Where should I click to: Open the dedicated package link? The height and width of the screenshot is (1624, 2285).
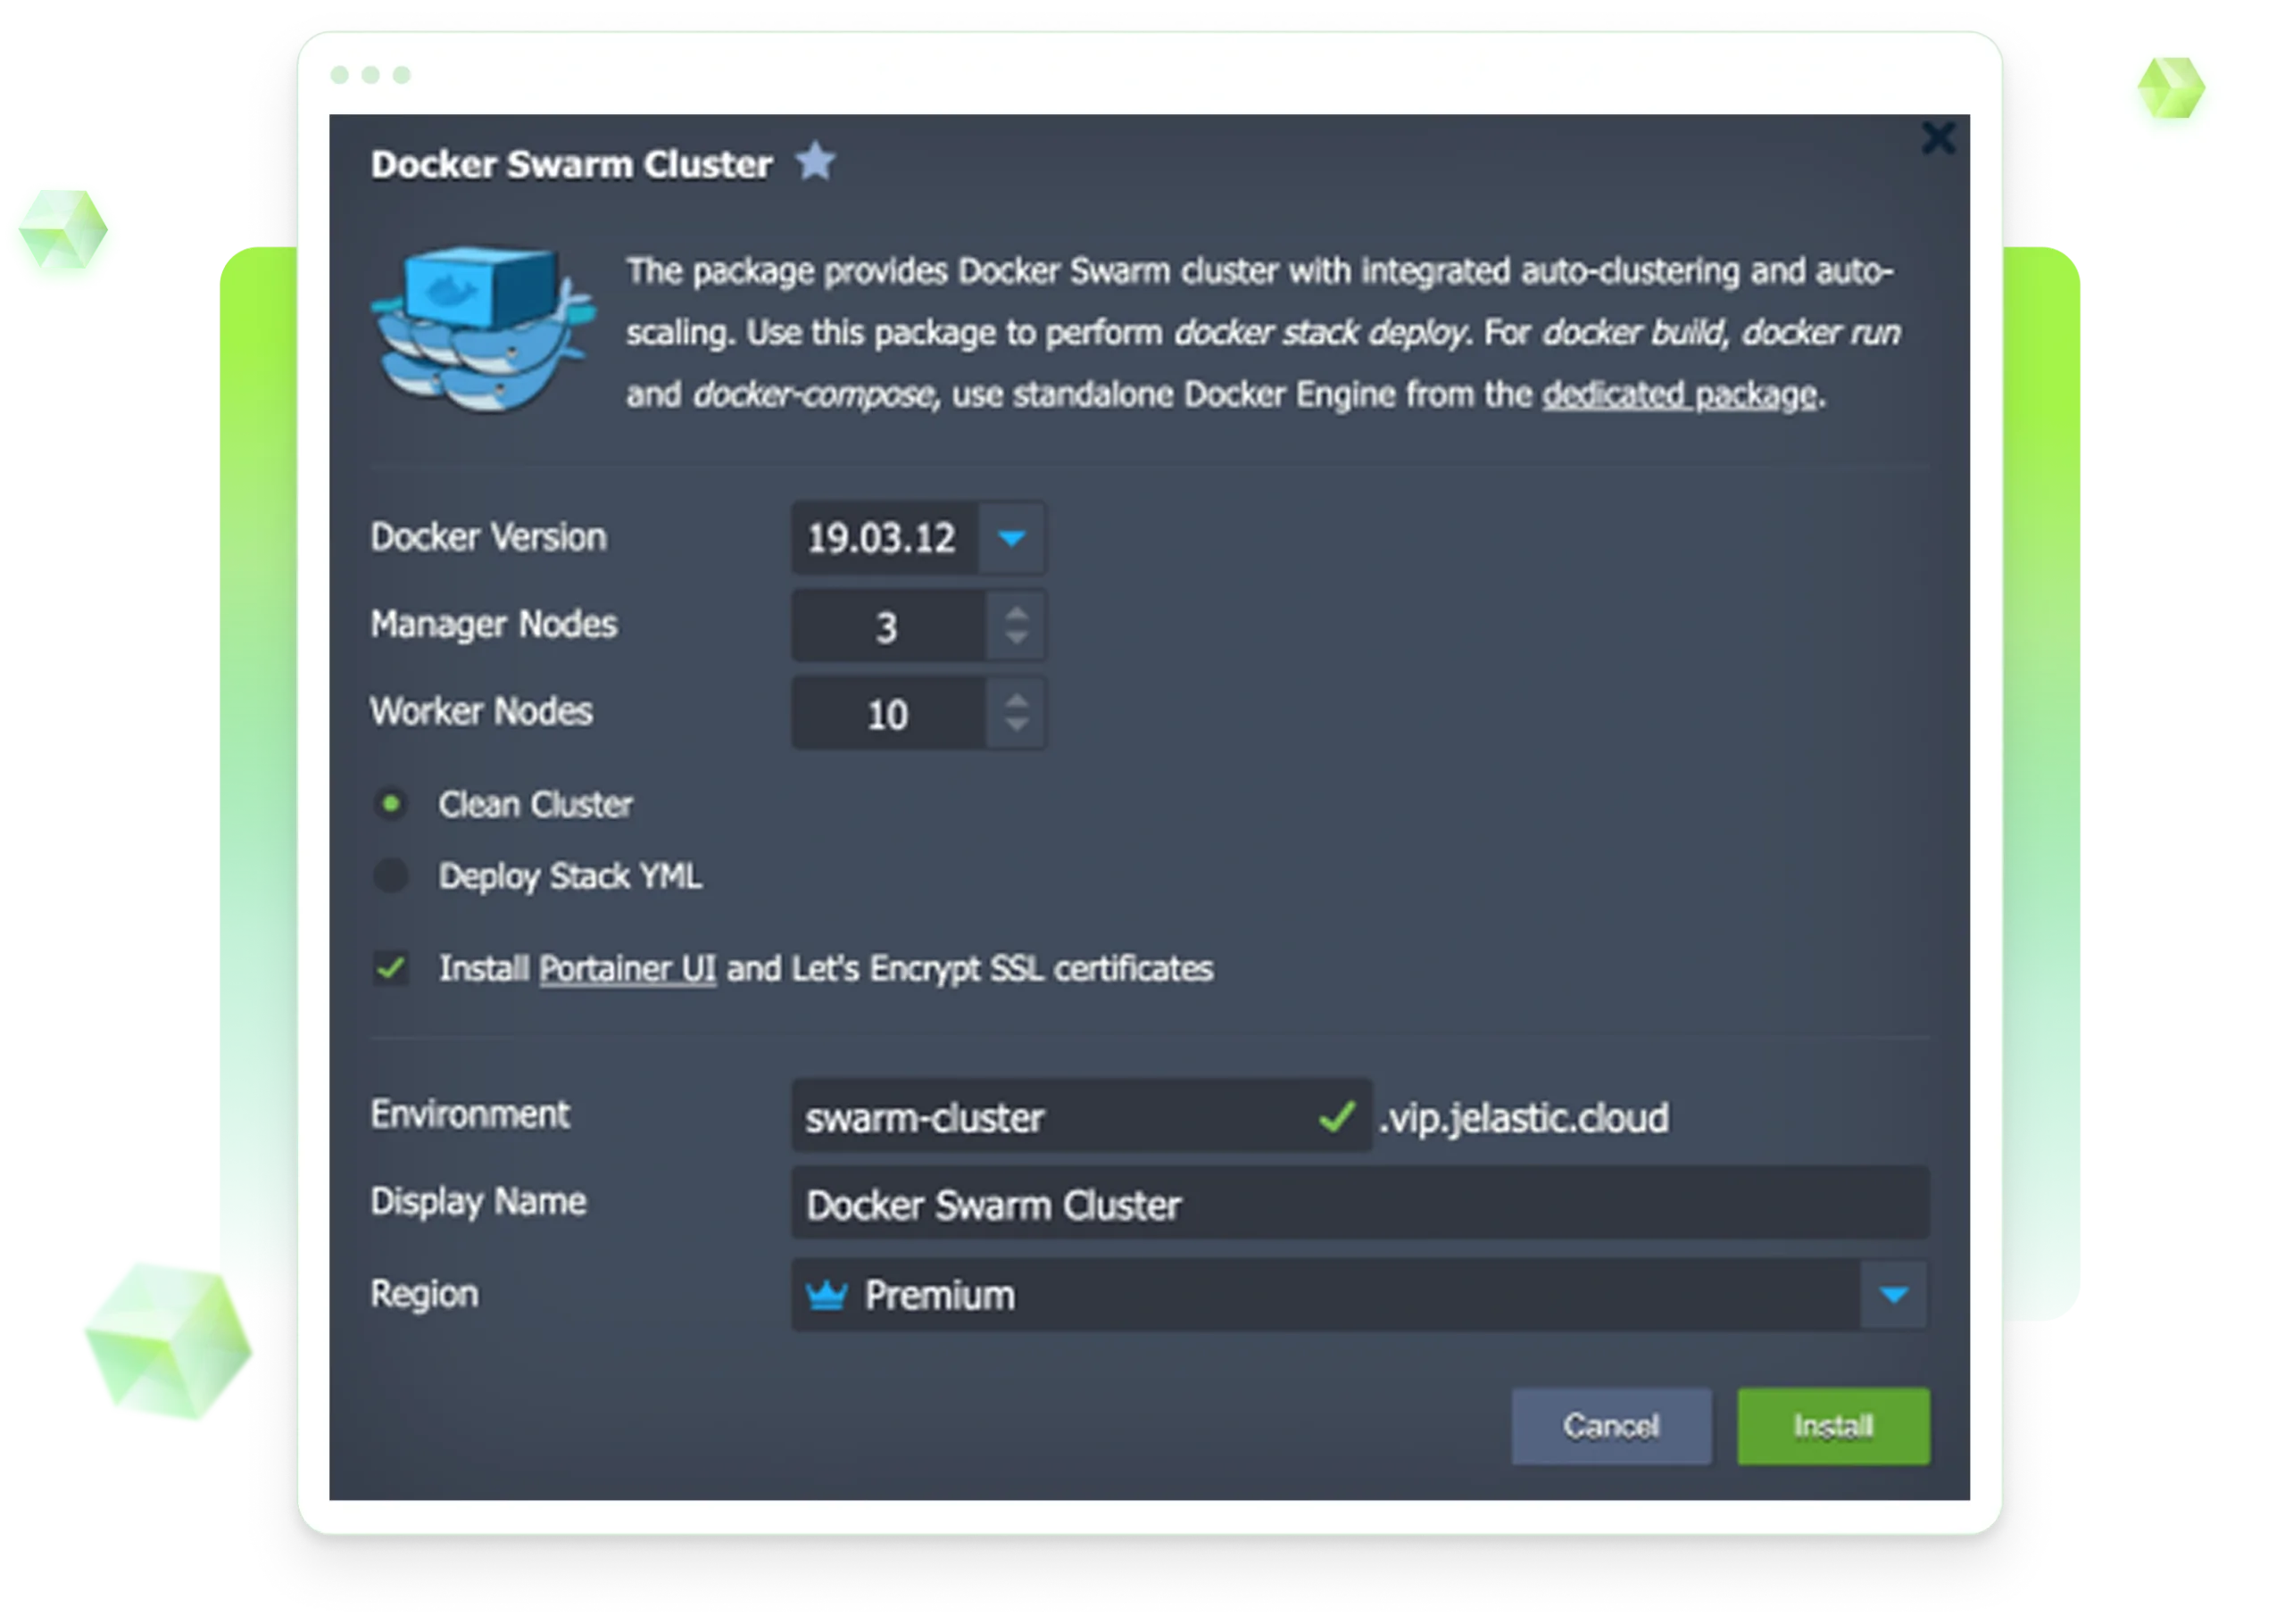pos(1678,395)
